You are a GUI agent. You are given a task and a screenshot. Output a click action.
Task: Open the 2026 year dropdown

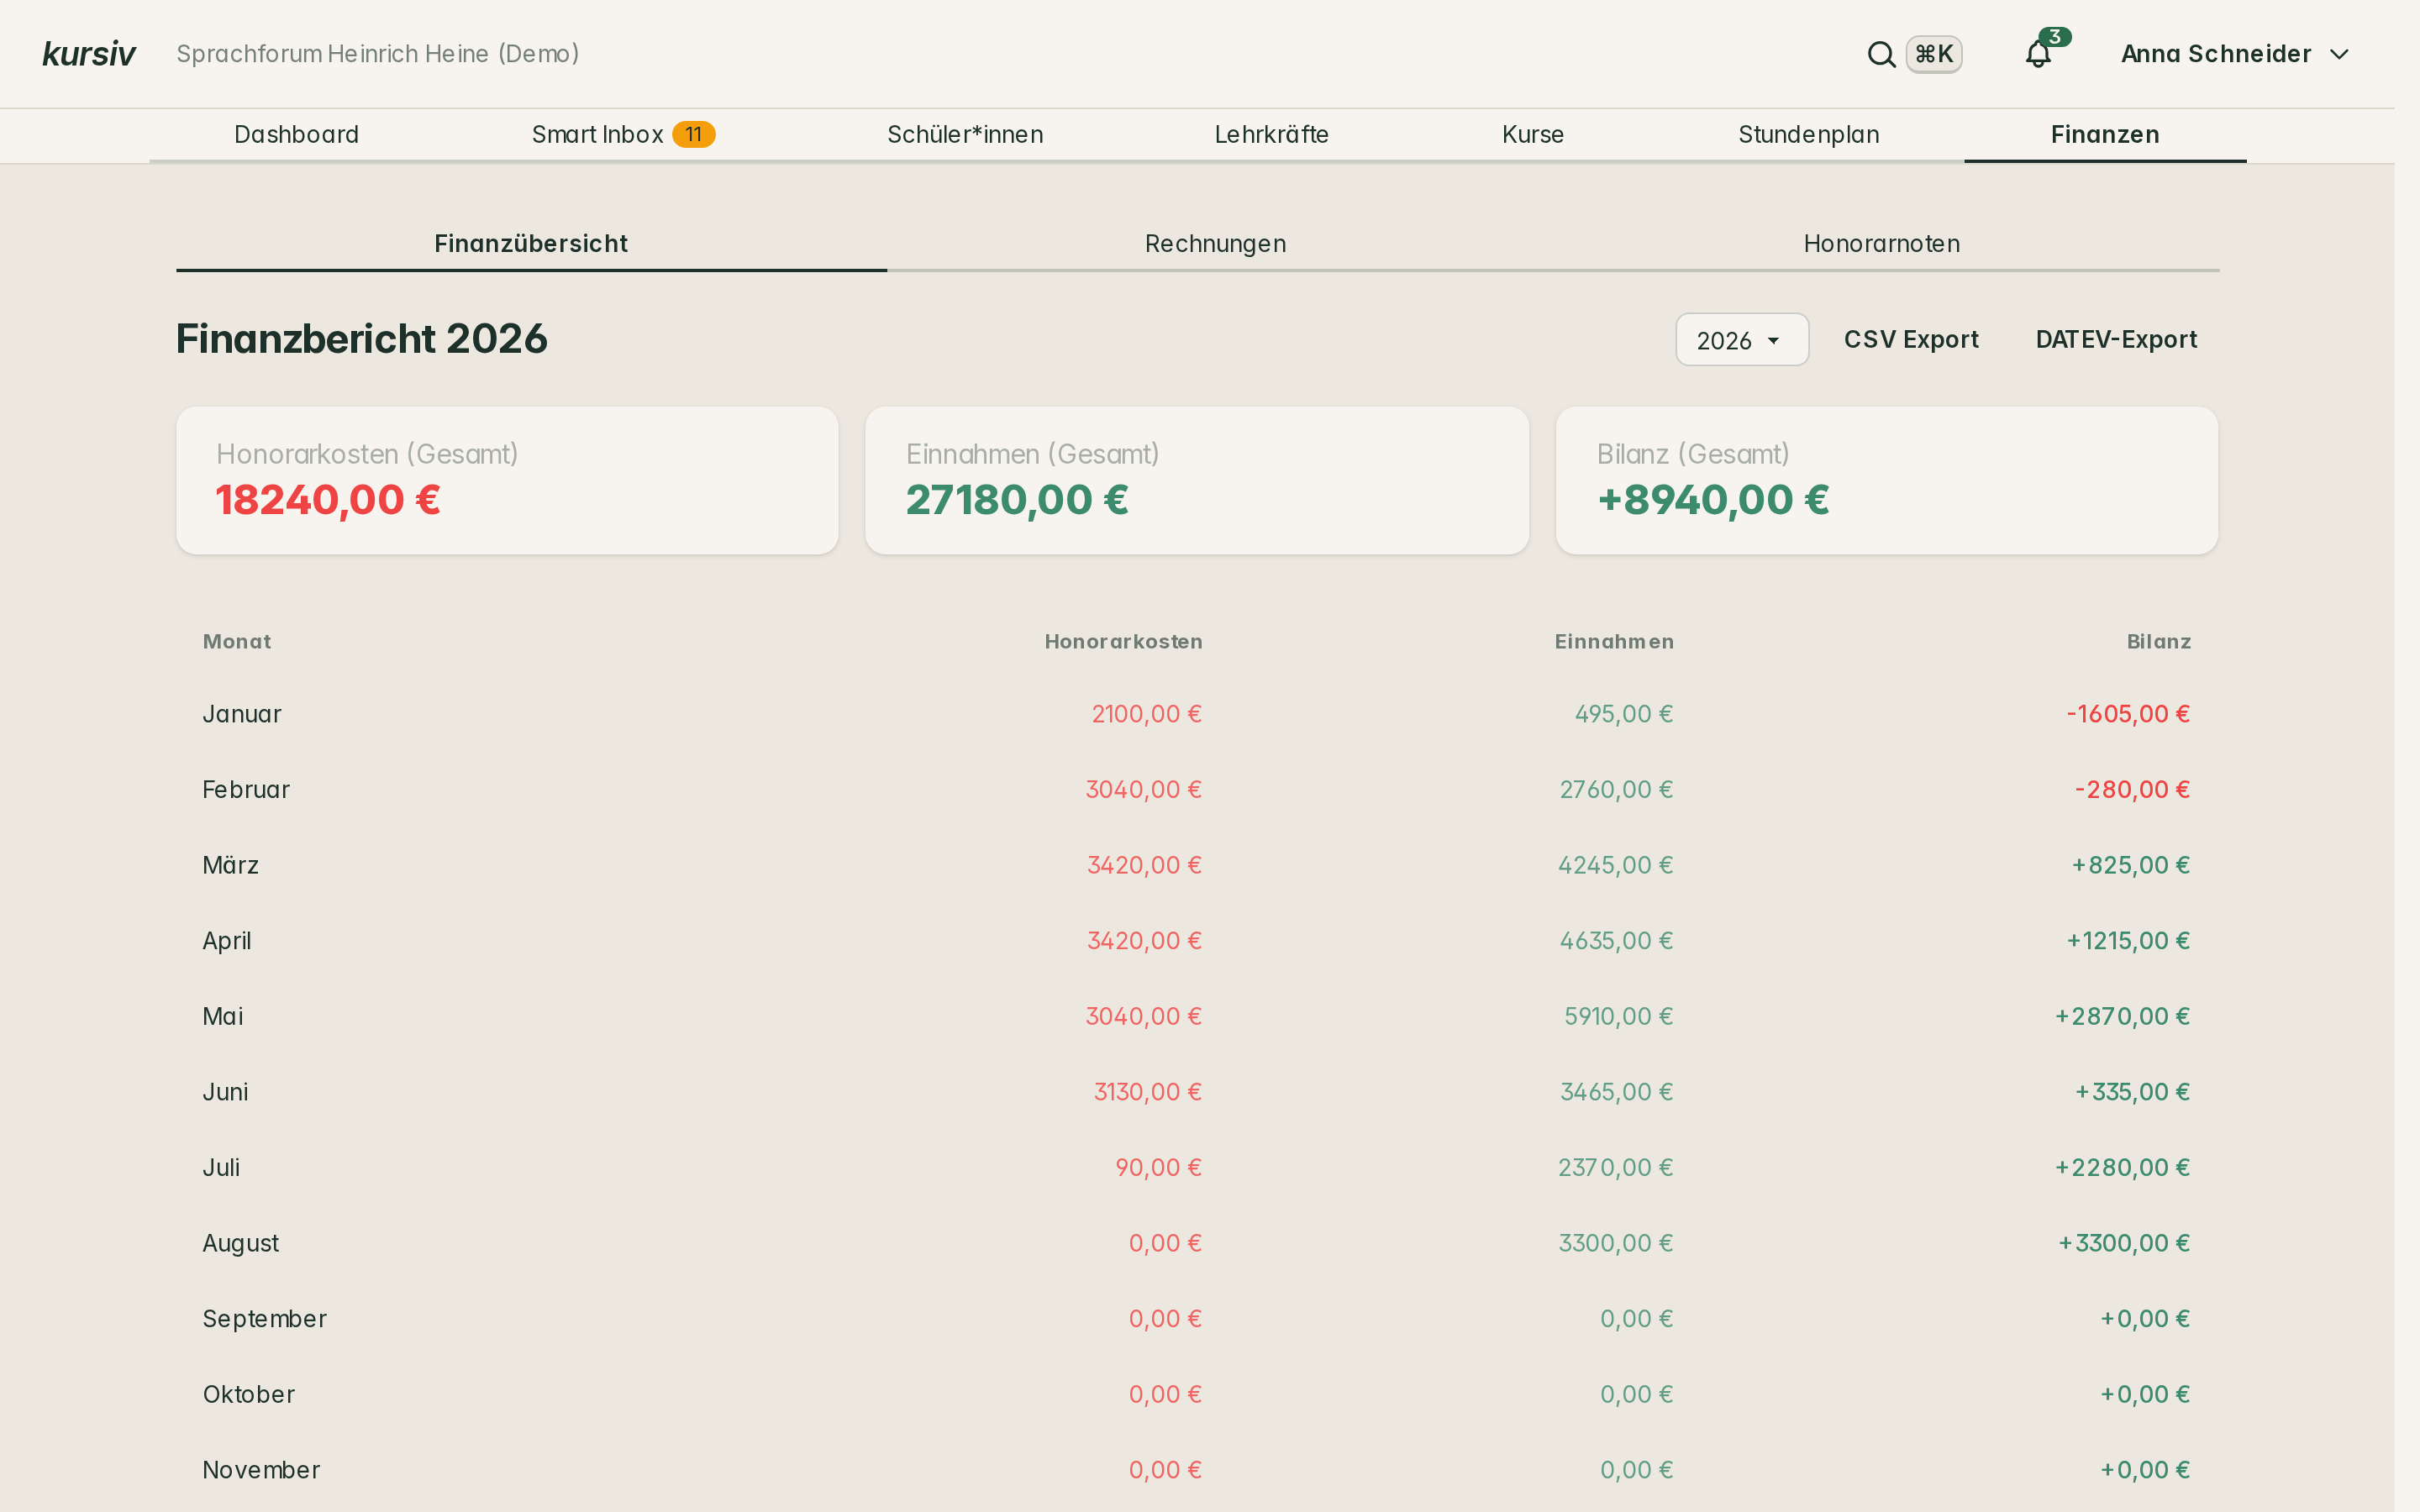click(x=1741, y=340)
